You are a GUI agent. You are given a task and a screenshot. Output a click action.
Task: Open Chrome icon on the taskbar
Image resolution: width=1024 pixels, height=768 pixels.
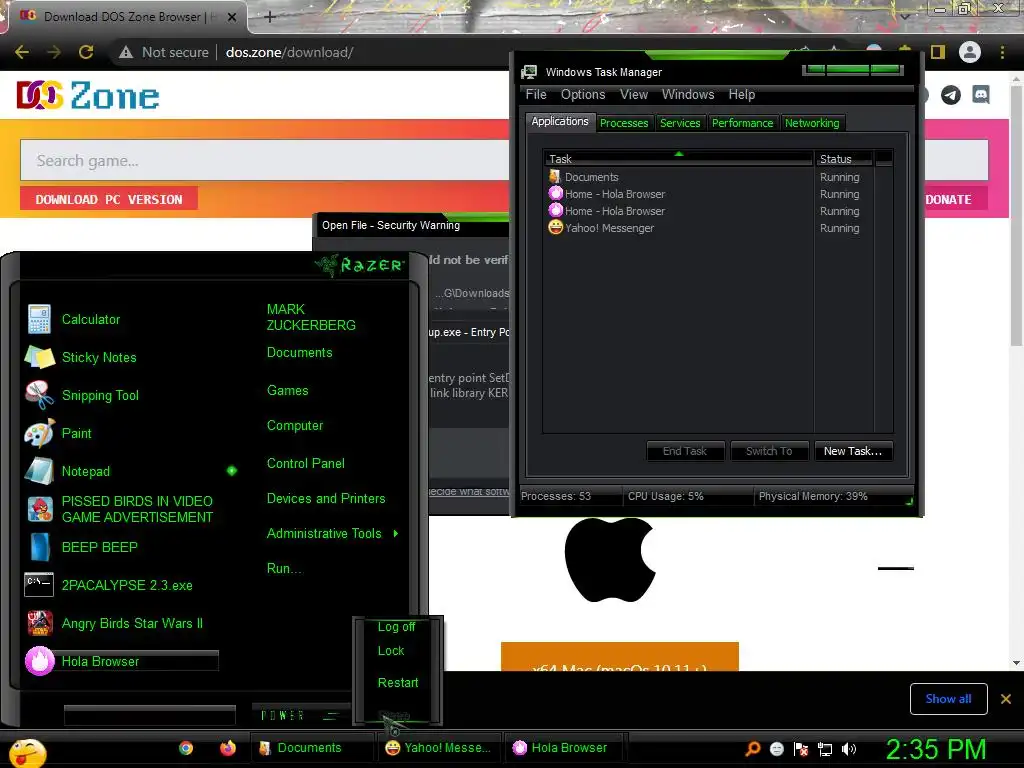(186, 748)
